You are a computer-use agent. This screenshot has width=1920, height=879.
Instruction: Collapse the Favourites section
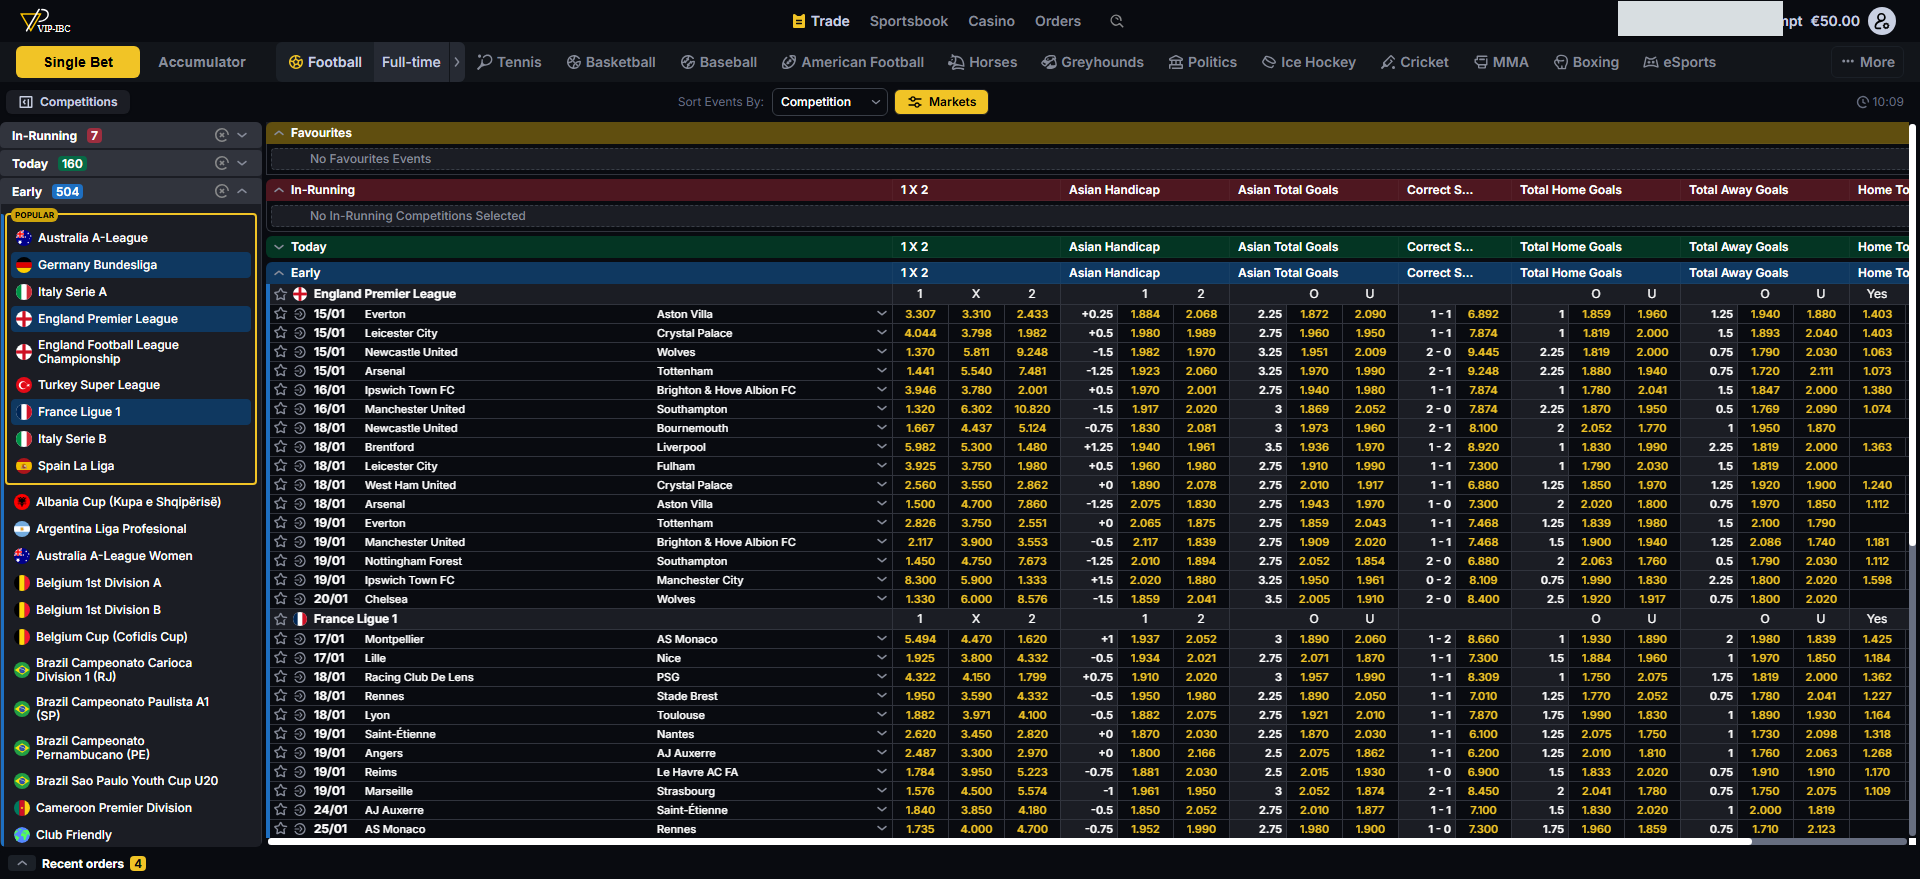point(279,133)
